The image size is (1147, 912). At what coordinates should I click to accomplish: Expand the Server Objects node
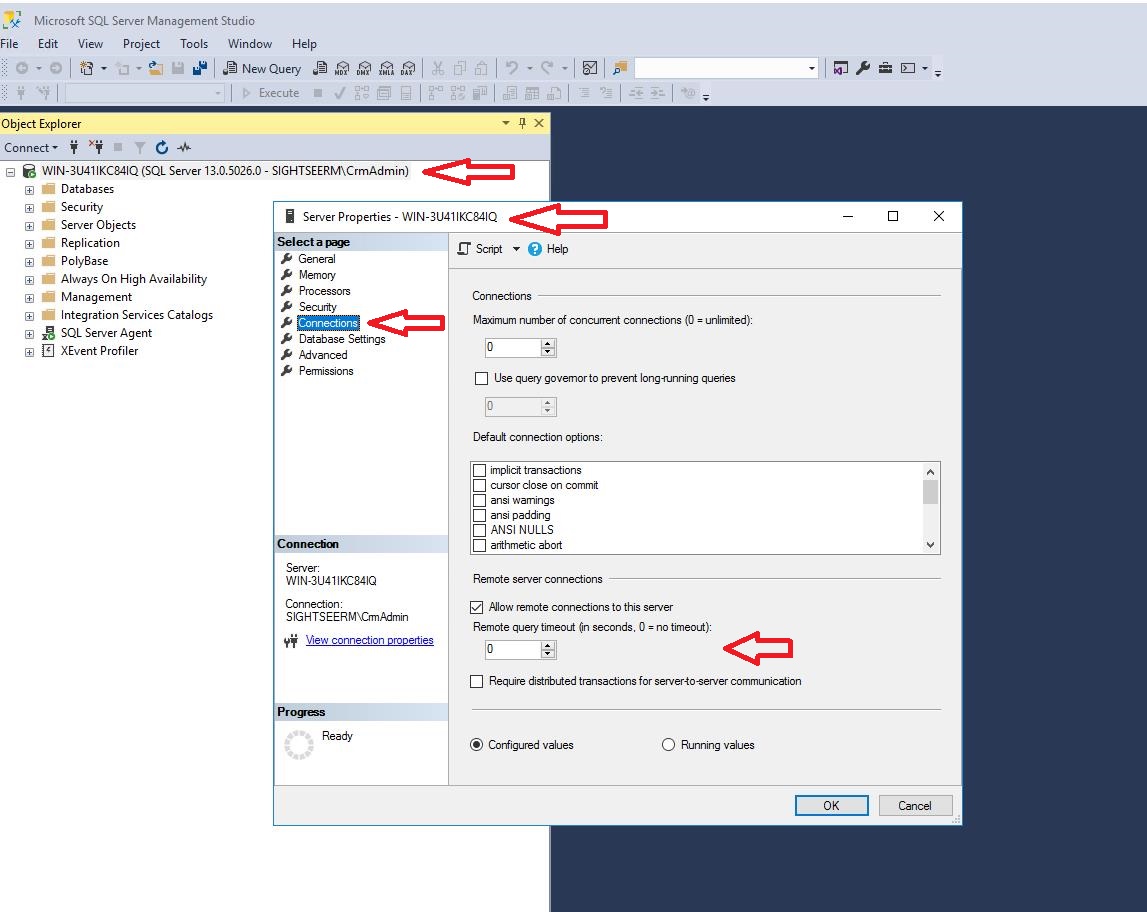click(29, 225)
